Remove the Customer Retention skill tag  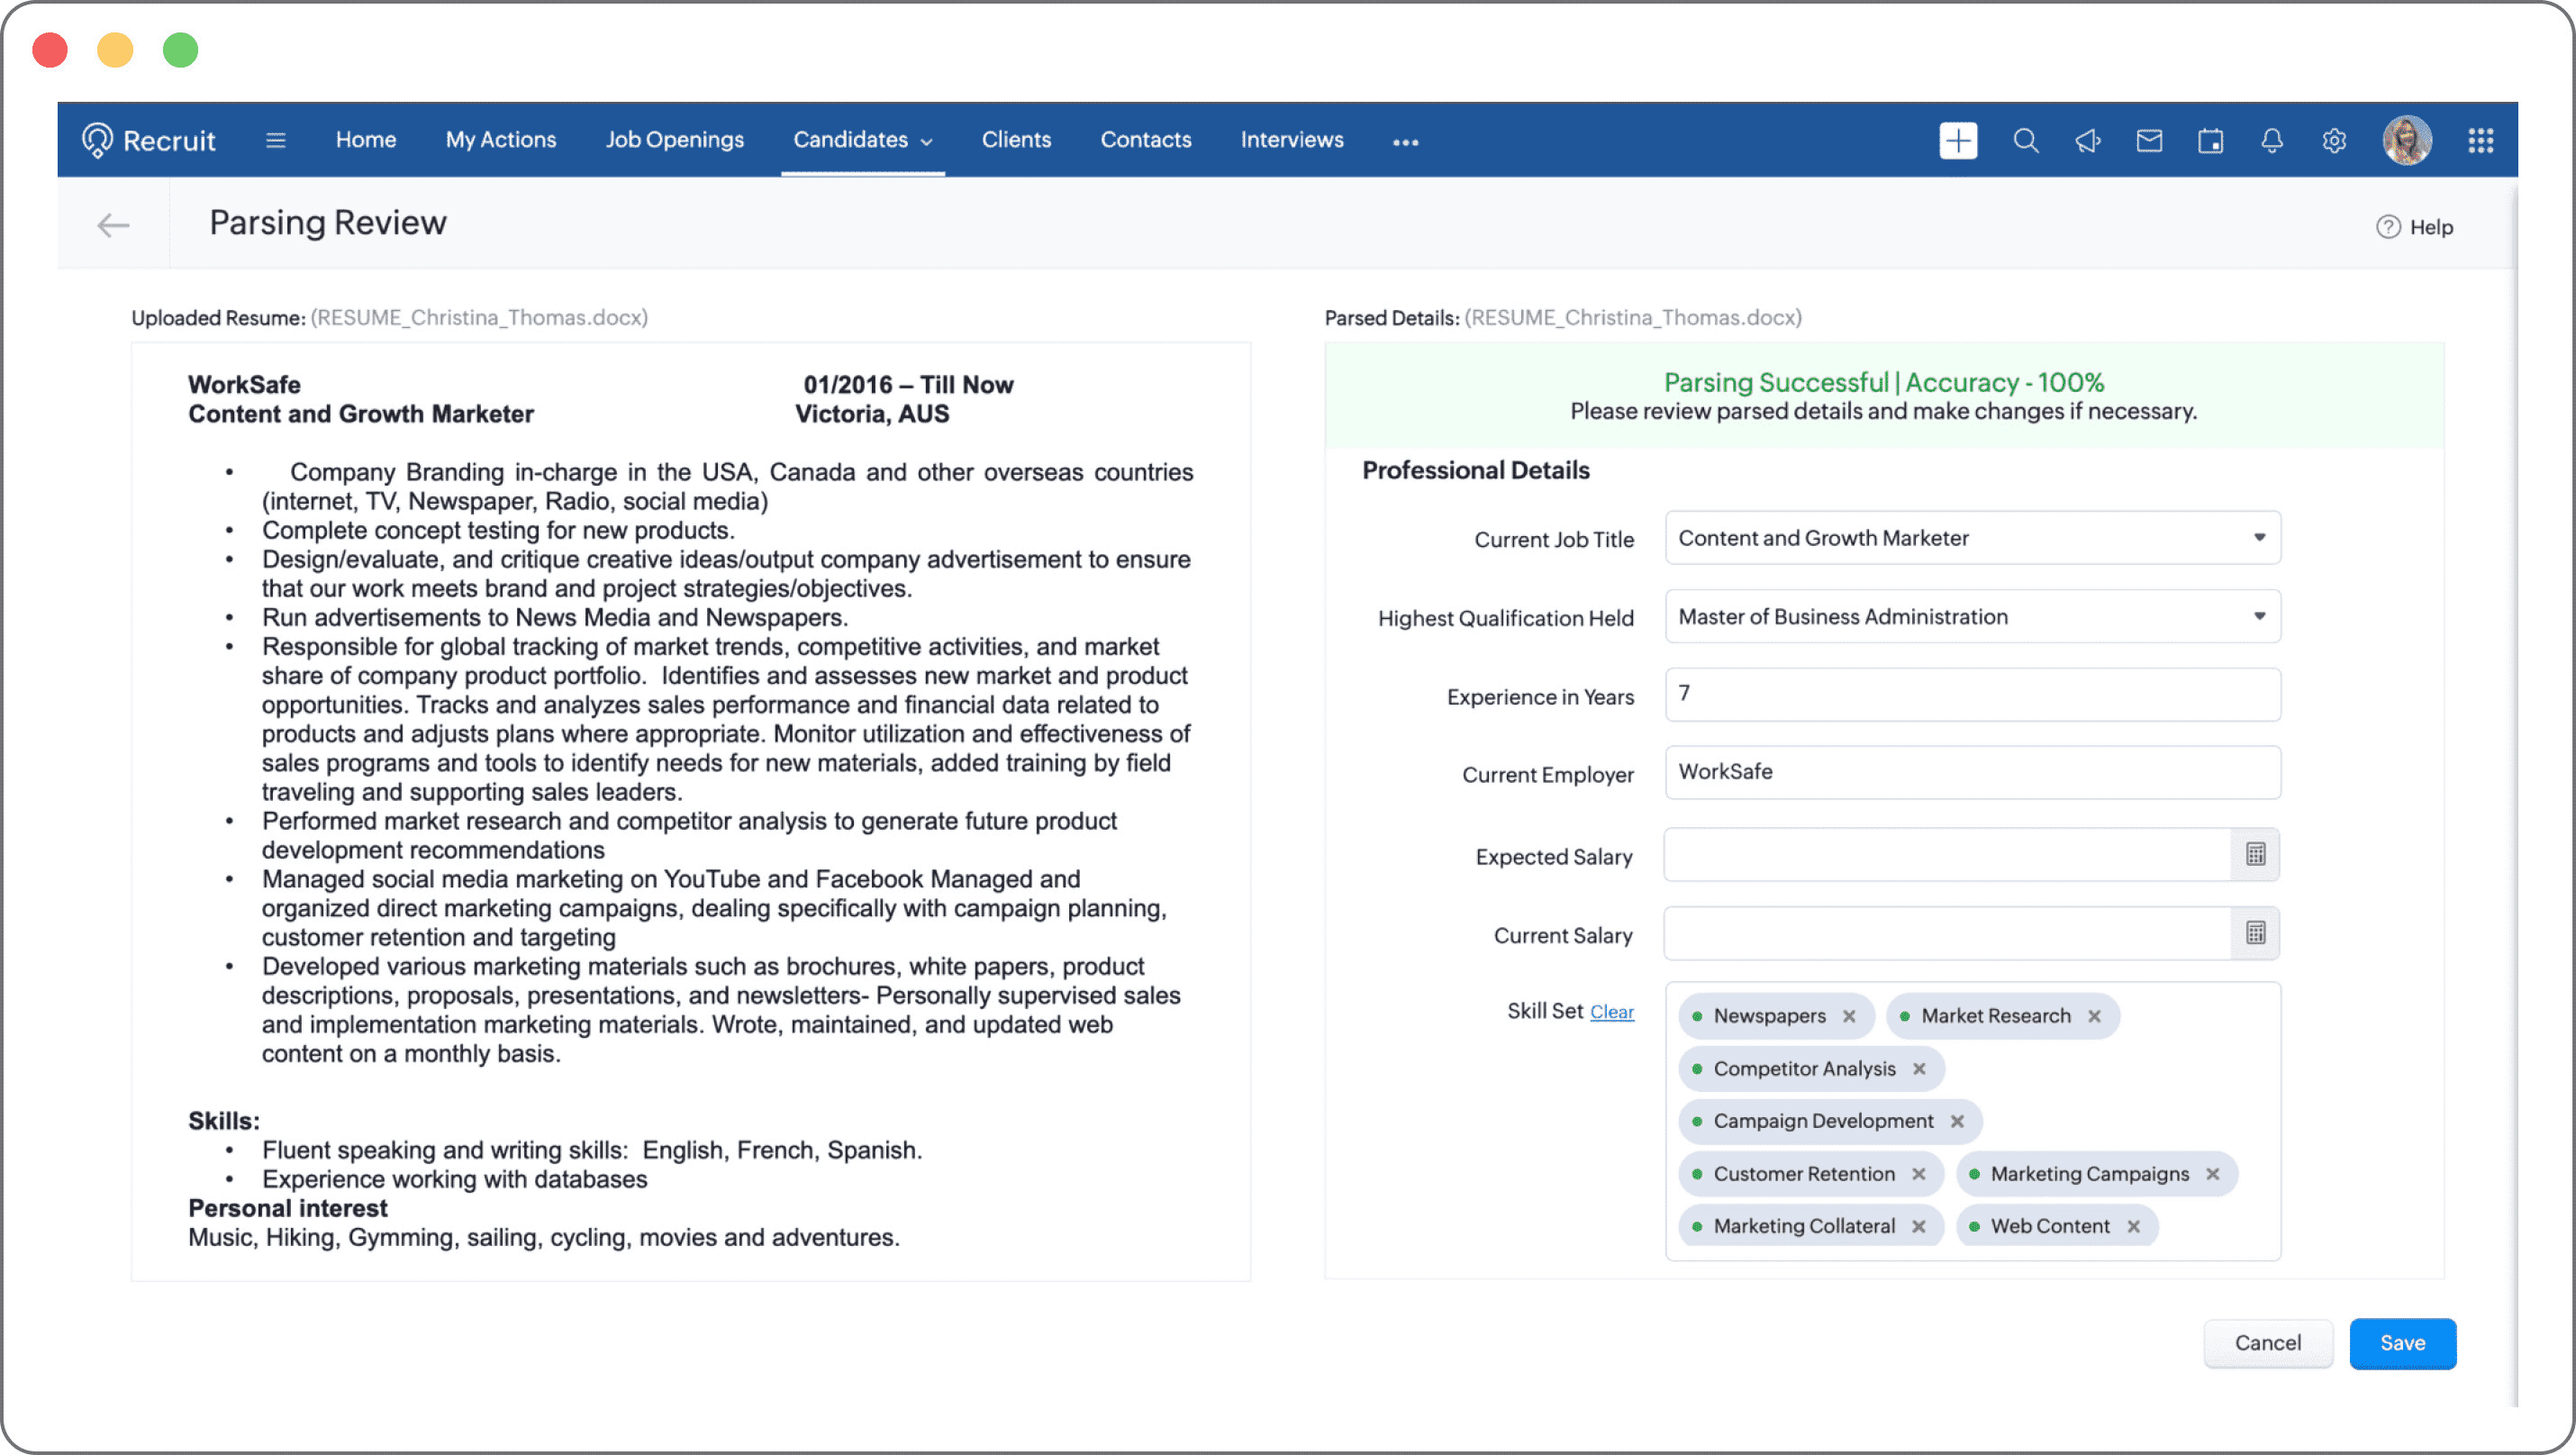[x=1919, y=1174]
